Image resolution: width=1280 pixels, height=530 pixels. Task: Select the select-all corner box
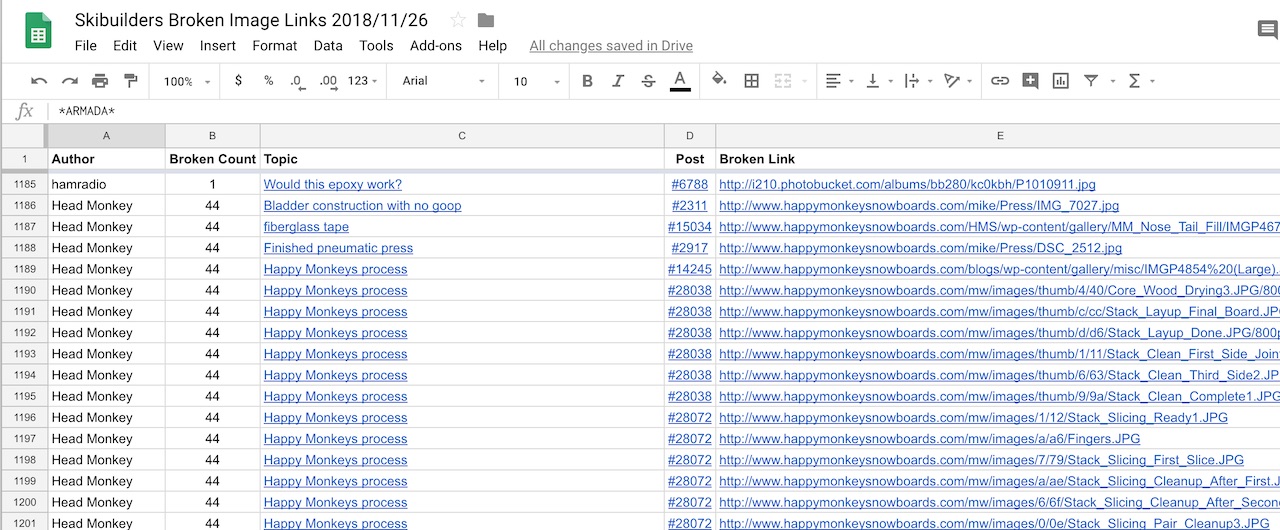coord(24,135)
